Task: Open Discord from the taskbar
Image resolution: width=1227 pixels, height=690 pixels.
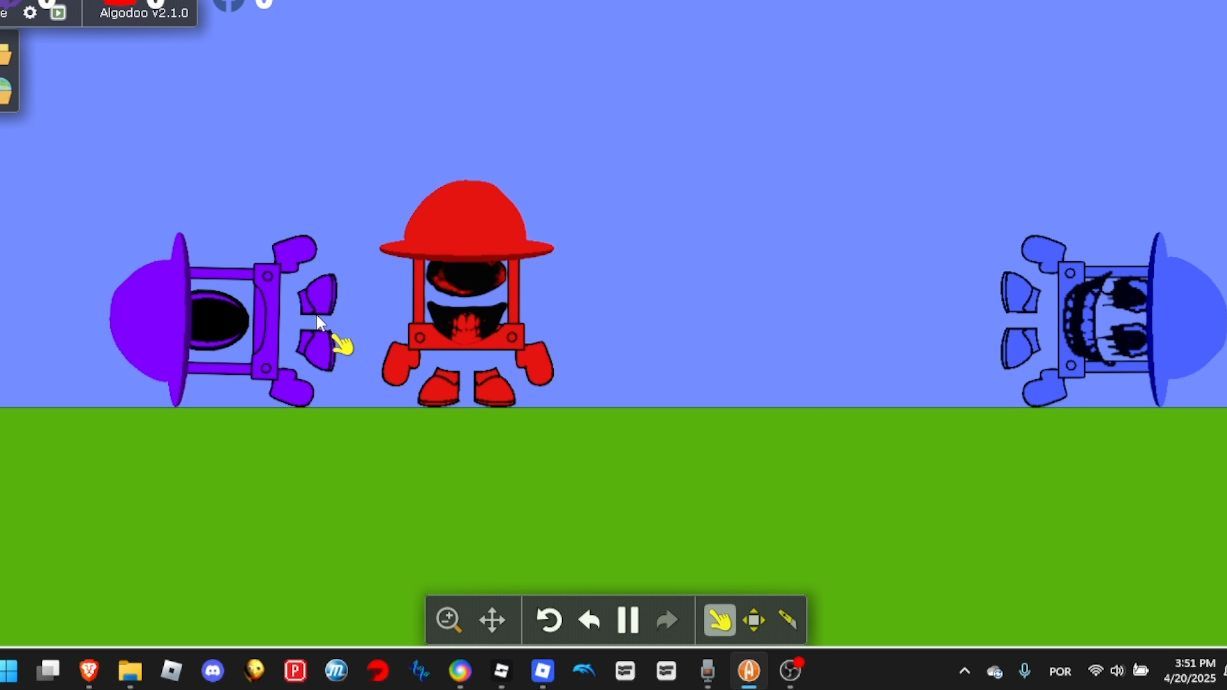Action: [213, 671]
